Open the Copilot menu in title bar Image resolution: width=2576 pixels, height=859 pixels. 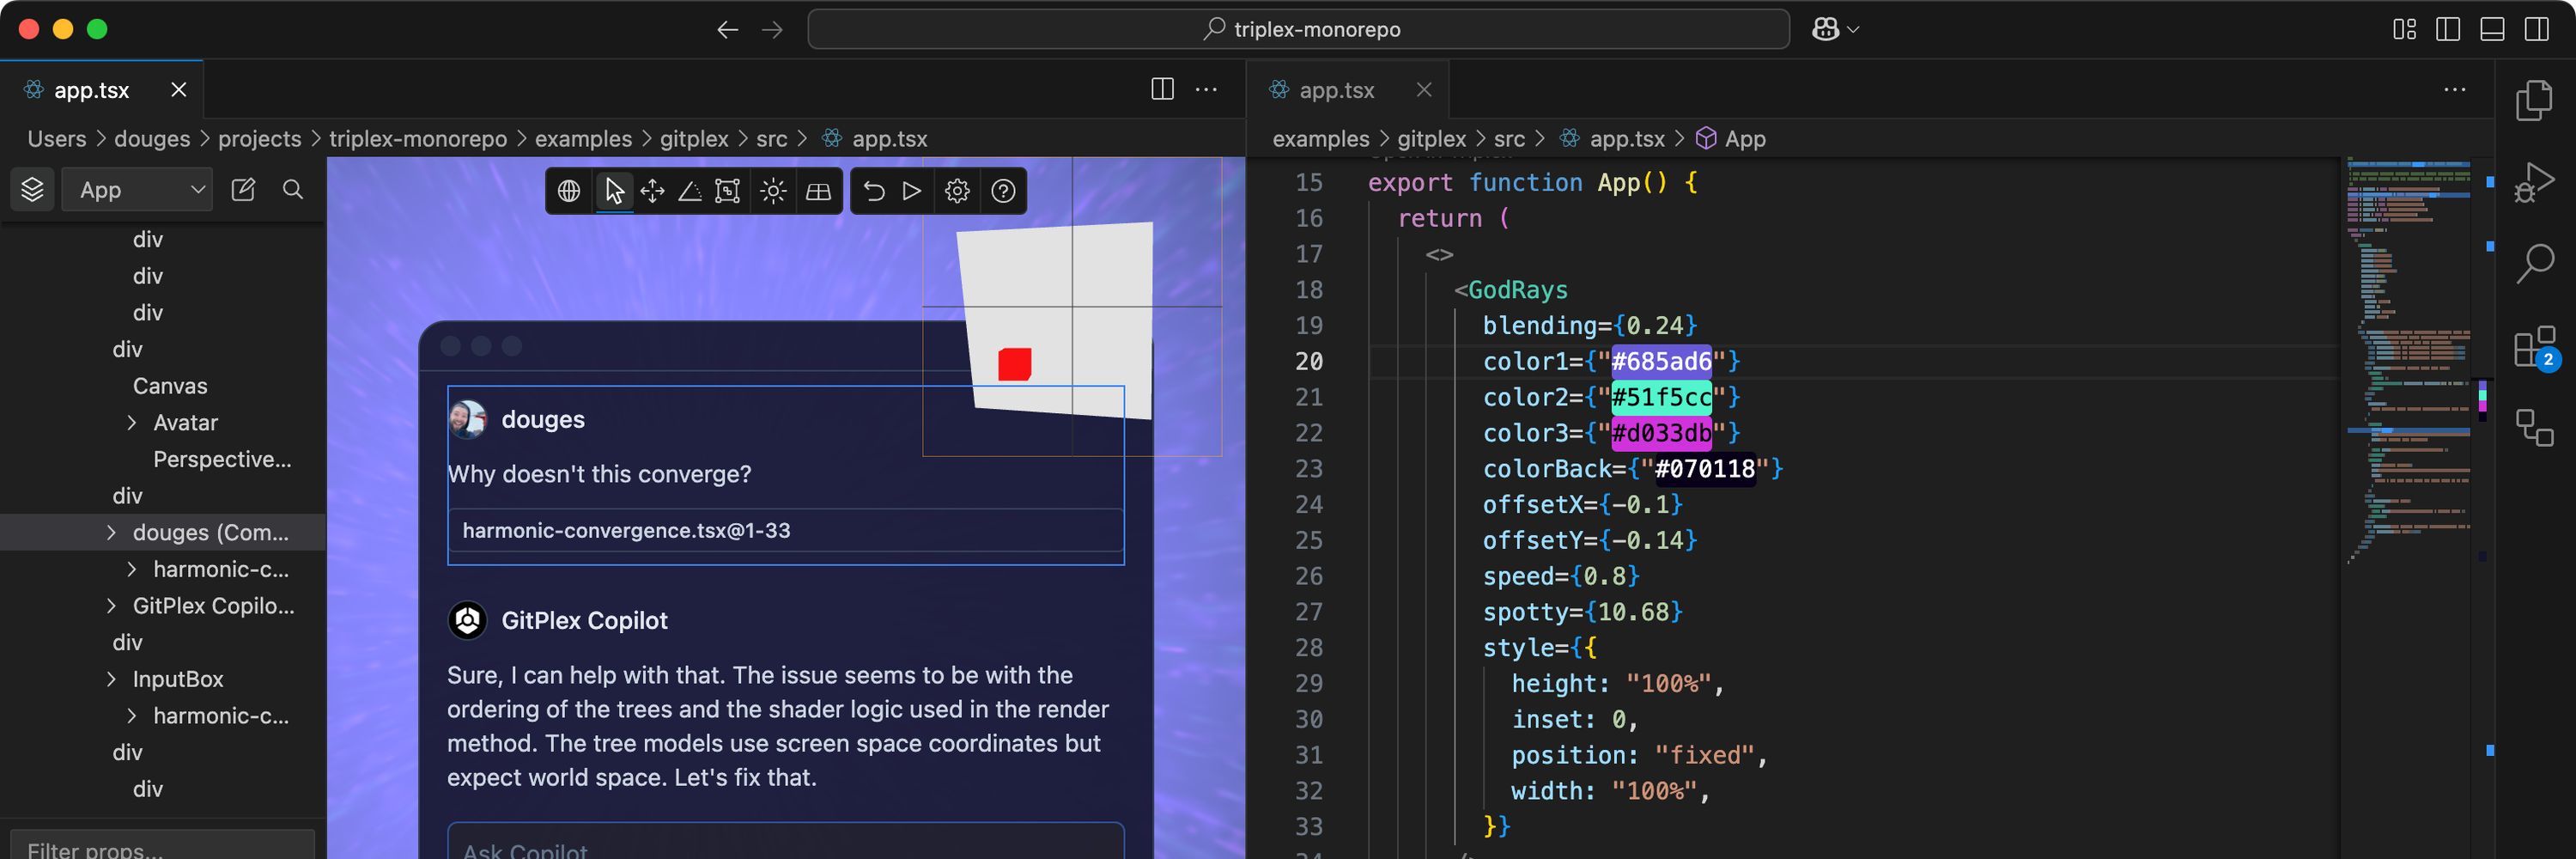click(1835, 29)
